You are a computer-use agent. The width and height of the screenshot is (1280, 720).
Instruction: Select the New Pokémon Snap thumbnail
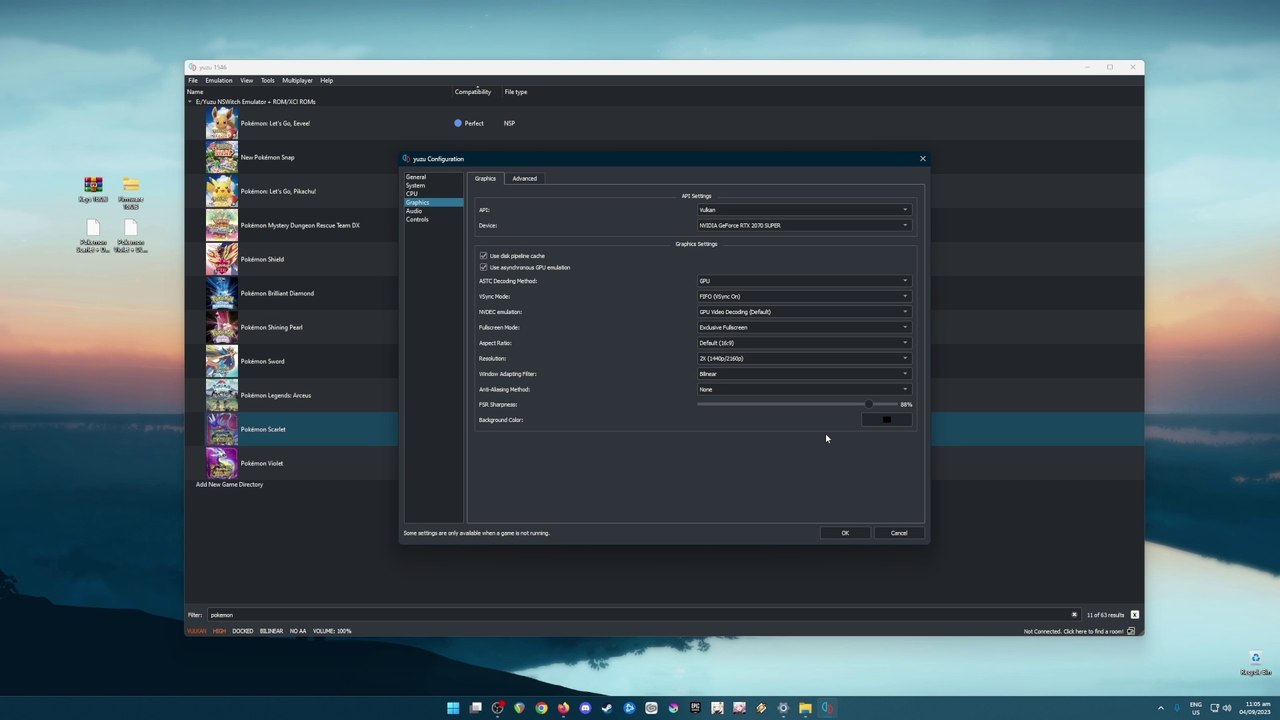222,157
